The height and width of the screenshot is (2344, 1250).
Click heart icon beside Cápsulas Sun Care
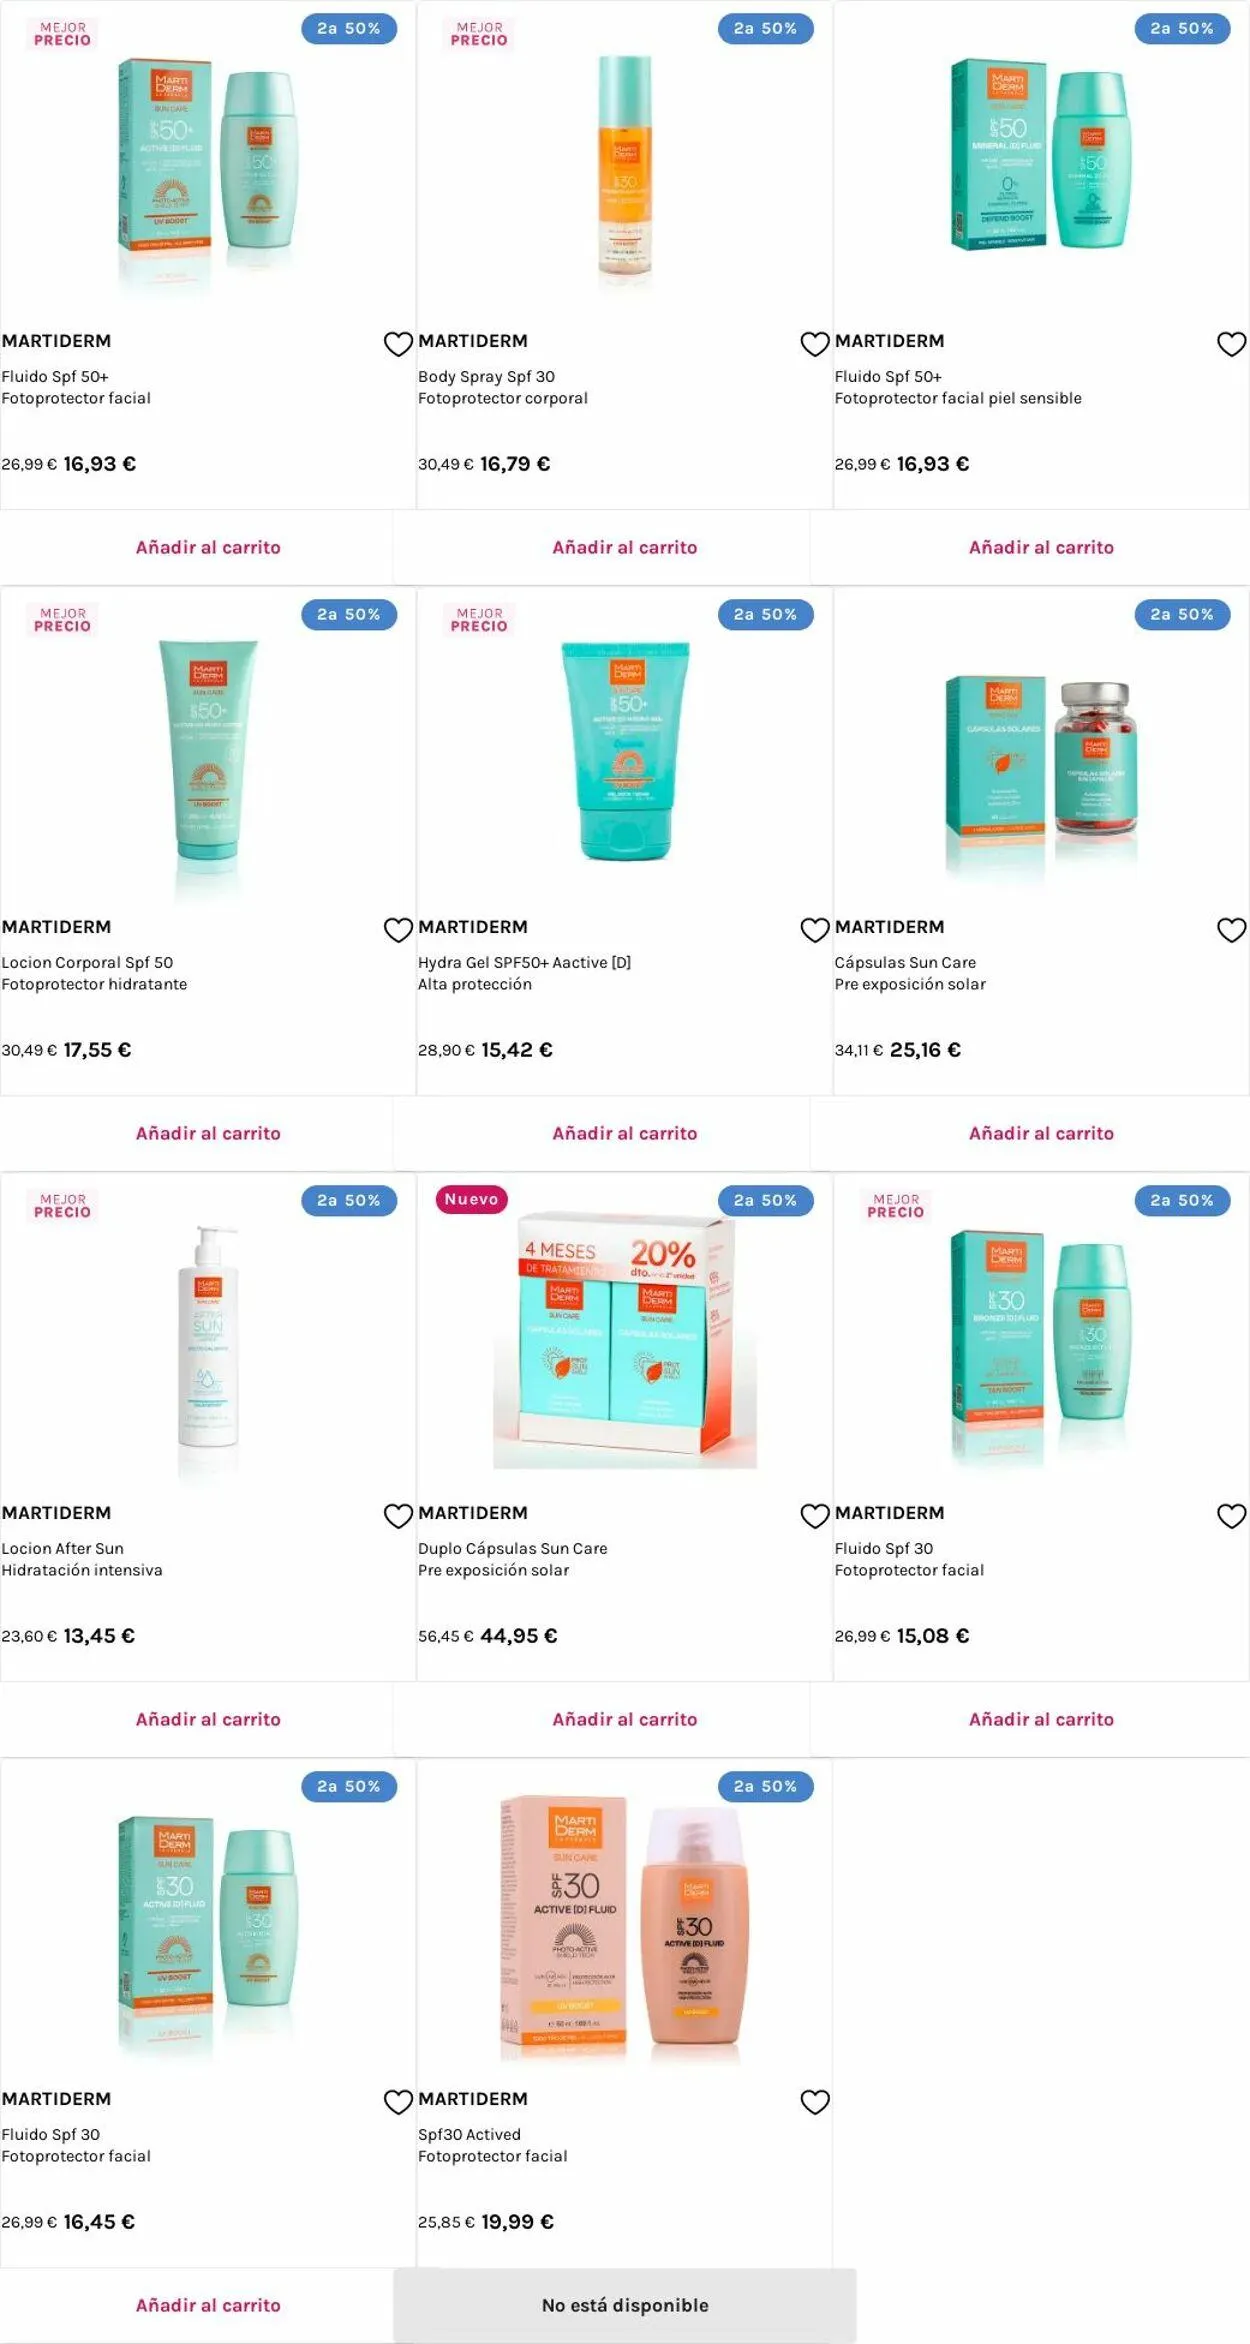click(1231, 930)
